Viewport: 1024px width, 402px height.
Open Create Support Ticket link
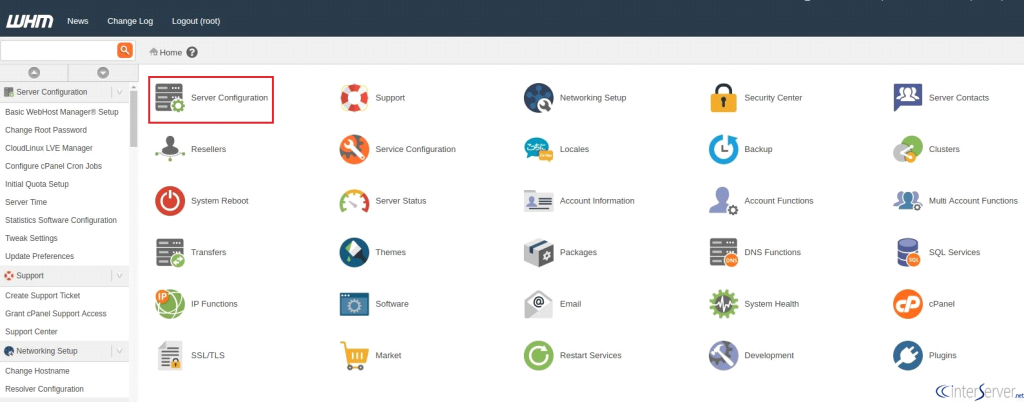click(x=44, y=296)
